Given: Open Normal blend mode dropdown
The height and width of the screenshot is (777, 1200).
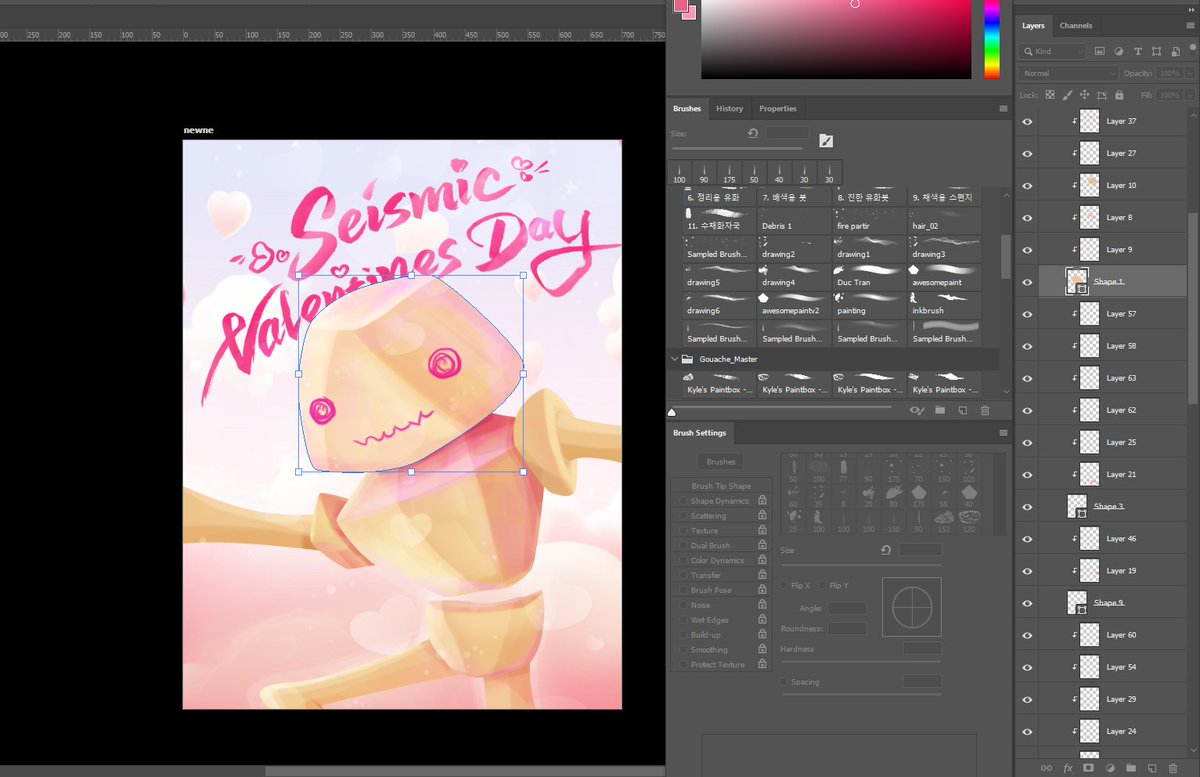Looking at the screenshot, I should (x=1068, y=73).
